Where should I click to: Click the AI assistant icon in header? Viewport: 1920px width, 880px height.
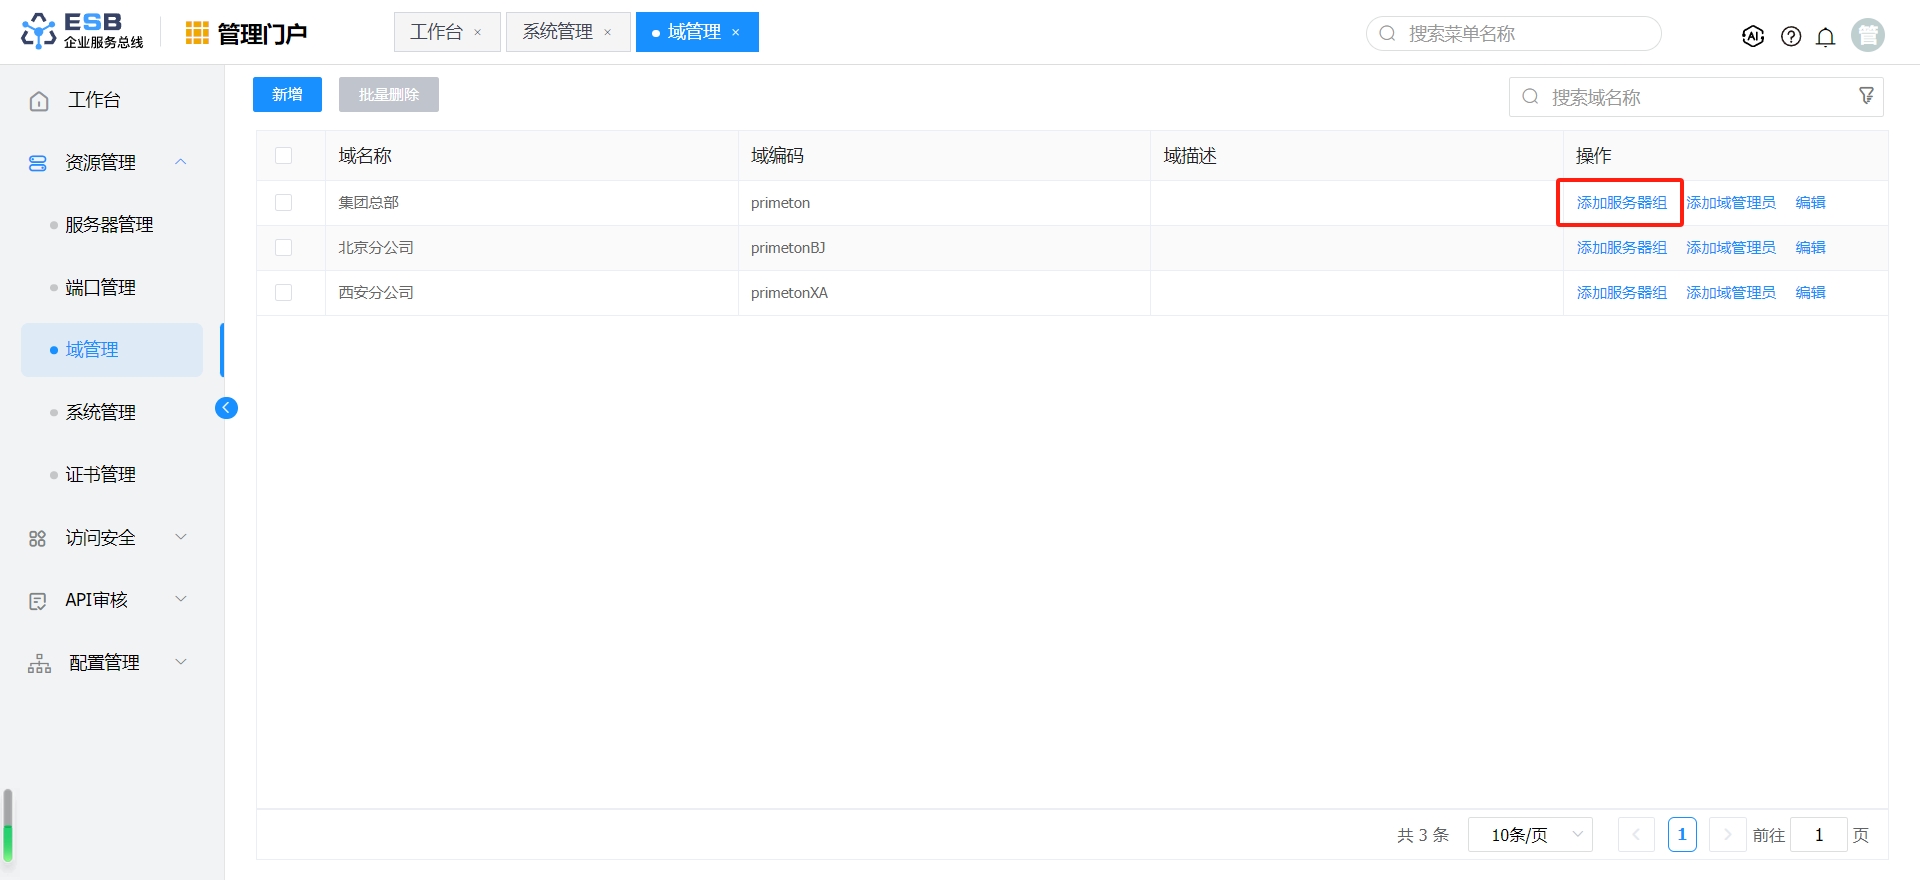click(x=1753, y=36)
